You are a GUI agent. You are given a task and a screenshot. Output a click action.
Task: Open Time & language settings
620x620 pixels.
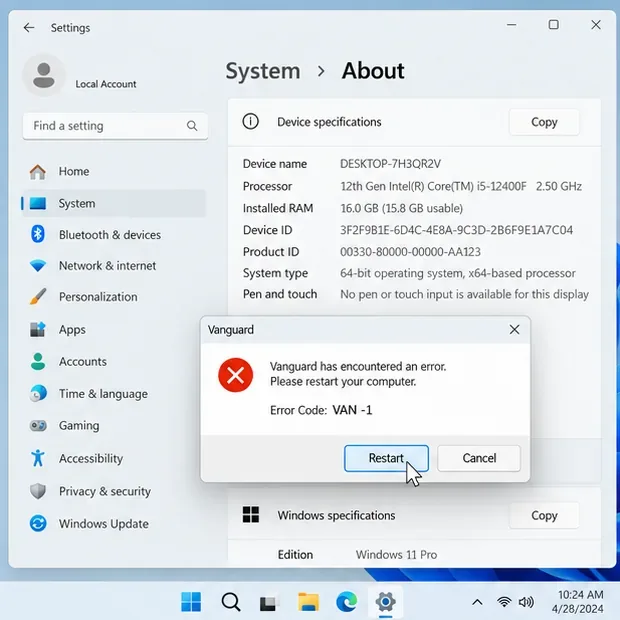coord(114,394)
